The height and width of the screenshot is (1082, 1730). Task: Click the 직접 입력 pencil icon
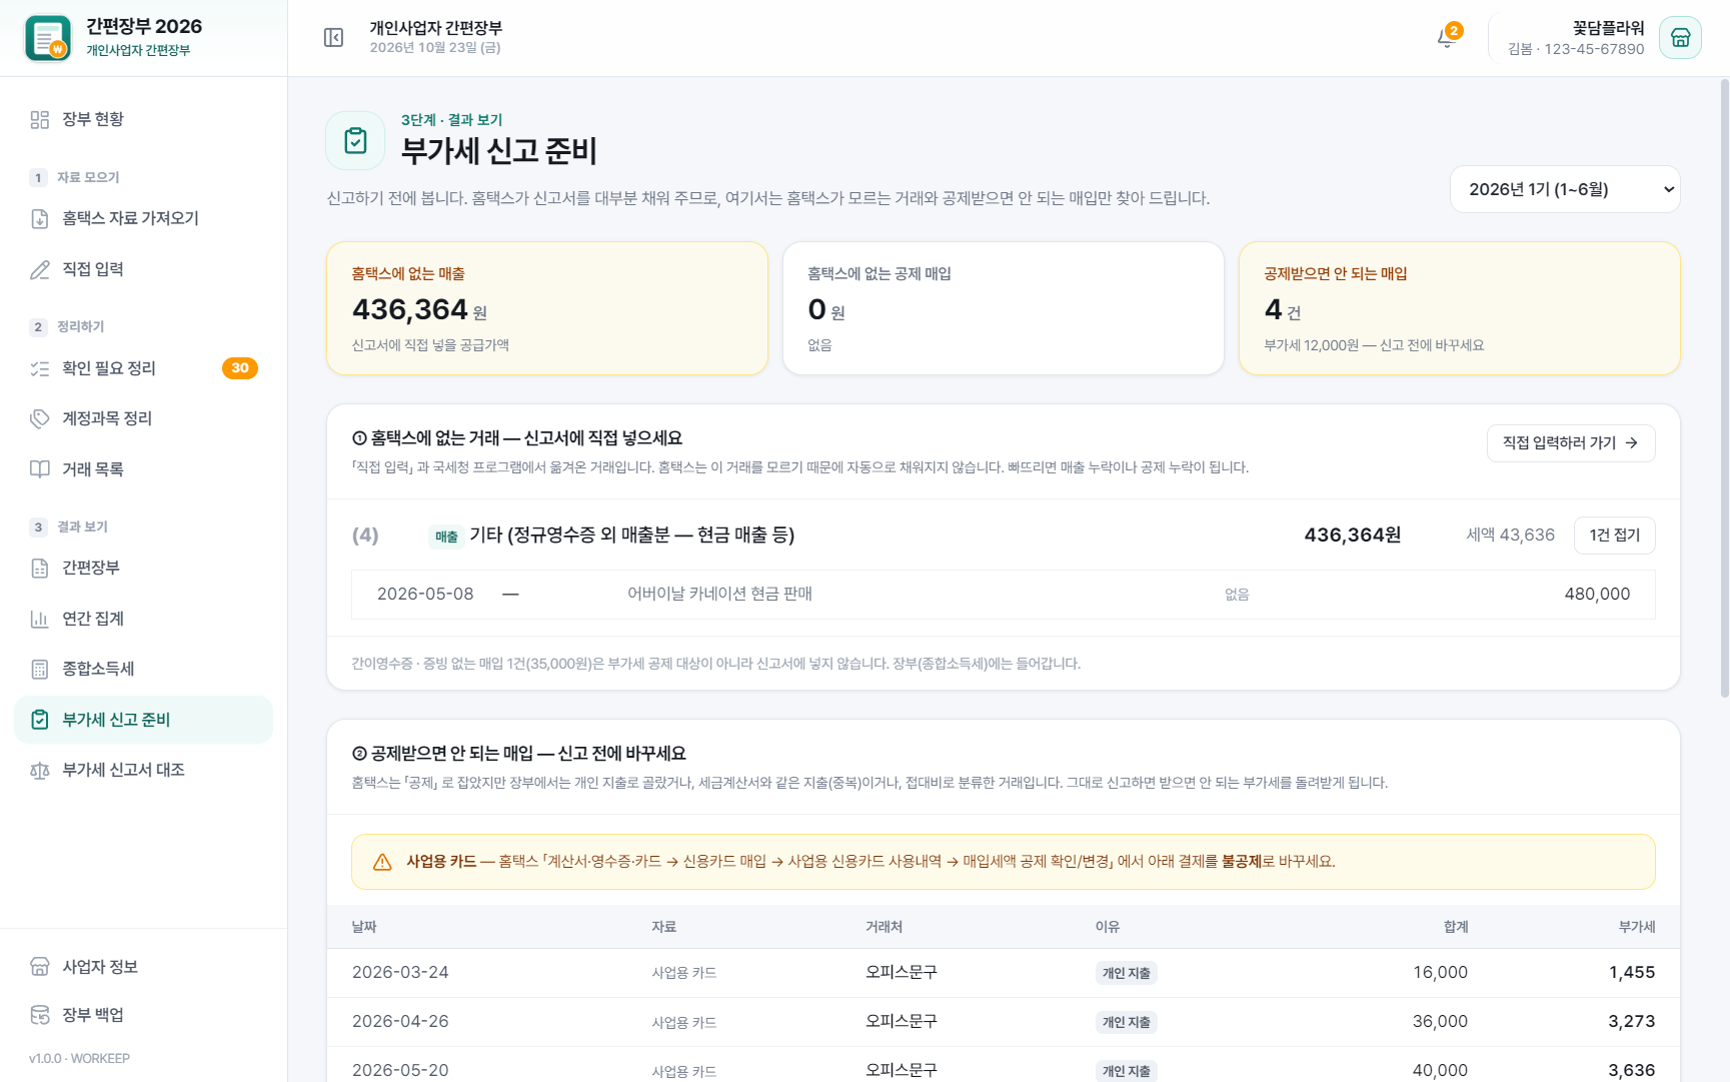[40, 270]
